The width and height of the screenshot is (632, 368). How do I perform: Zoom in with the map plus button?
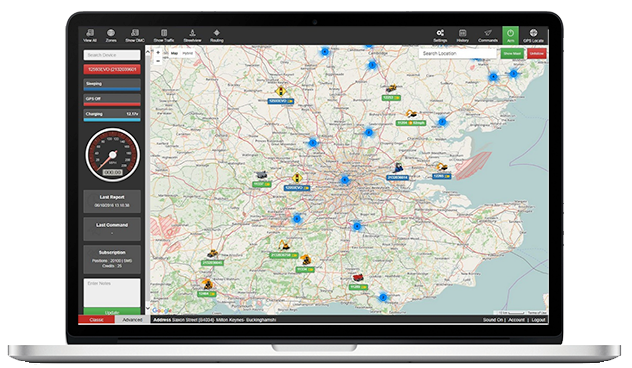158,53
